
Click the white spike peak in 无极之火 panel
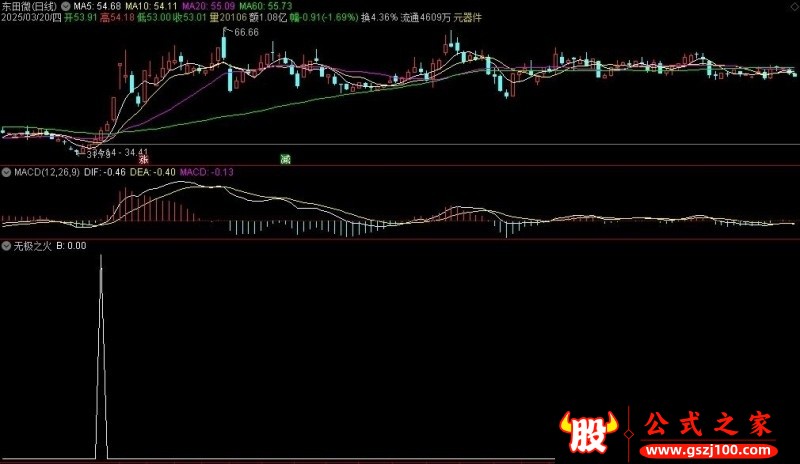[101, 256]
